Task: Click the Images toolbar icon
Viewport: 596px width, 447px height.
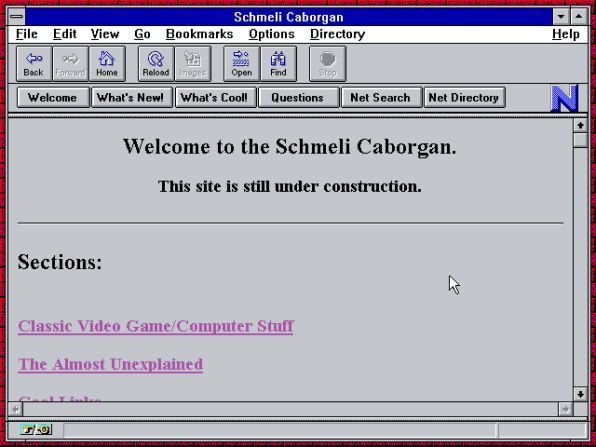Action: coord(193,64)
